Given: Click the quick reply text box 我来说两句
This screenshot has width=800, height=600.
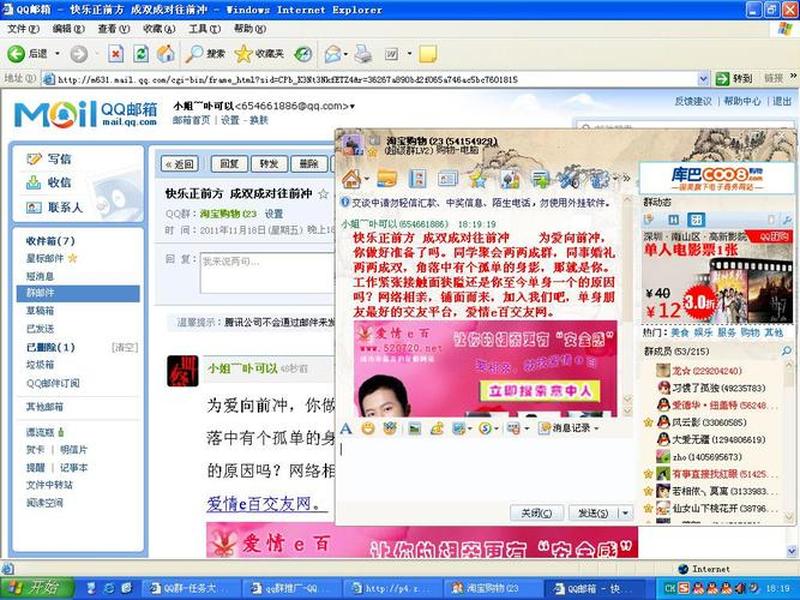Looking at the screenshot, I should coord(267,273).
